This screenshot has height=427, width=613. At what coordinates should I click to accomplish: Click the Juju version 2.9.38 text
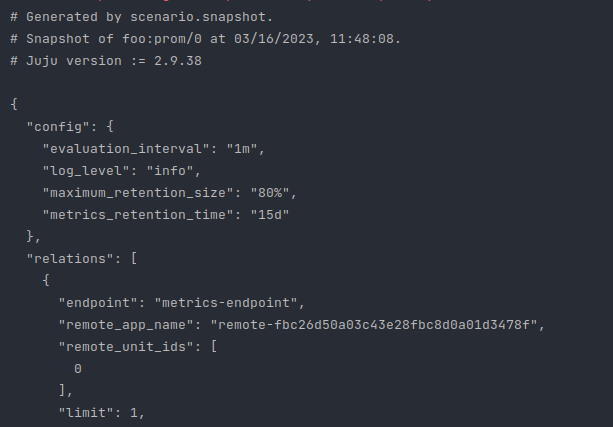(106, 61)
